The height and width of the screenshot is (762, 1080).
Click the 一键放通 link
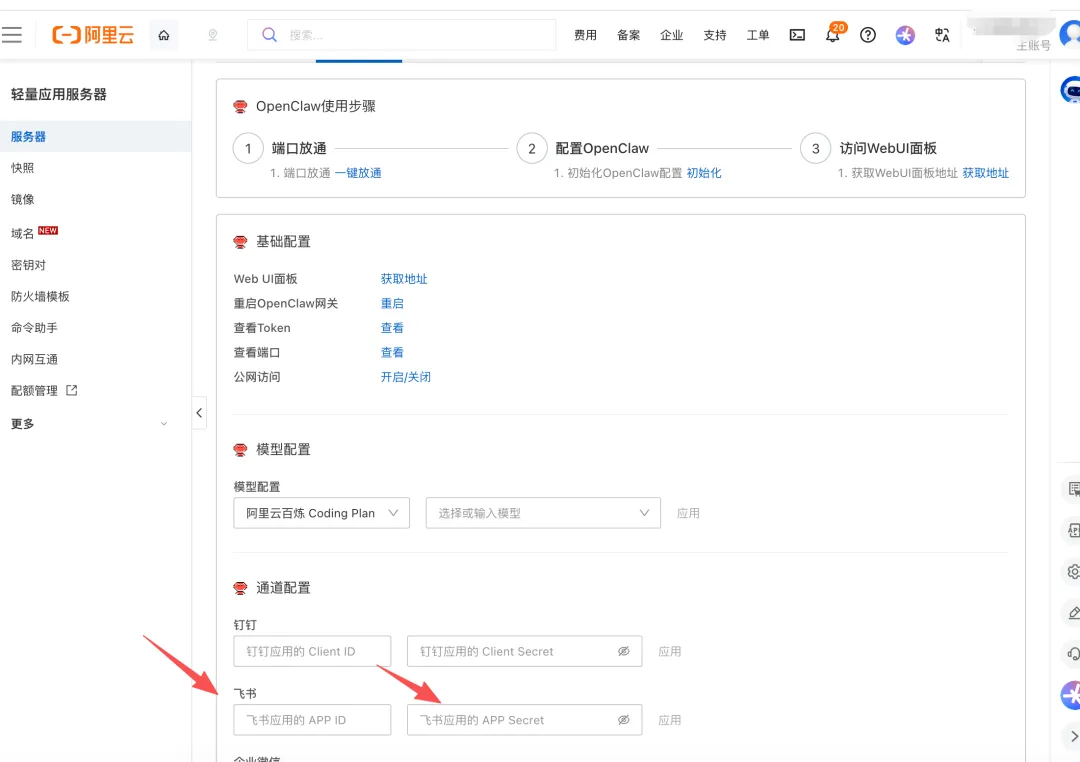(358, 173)
